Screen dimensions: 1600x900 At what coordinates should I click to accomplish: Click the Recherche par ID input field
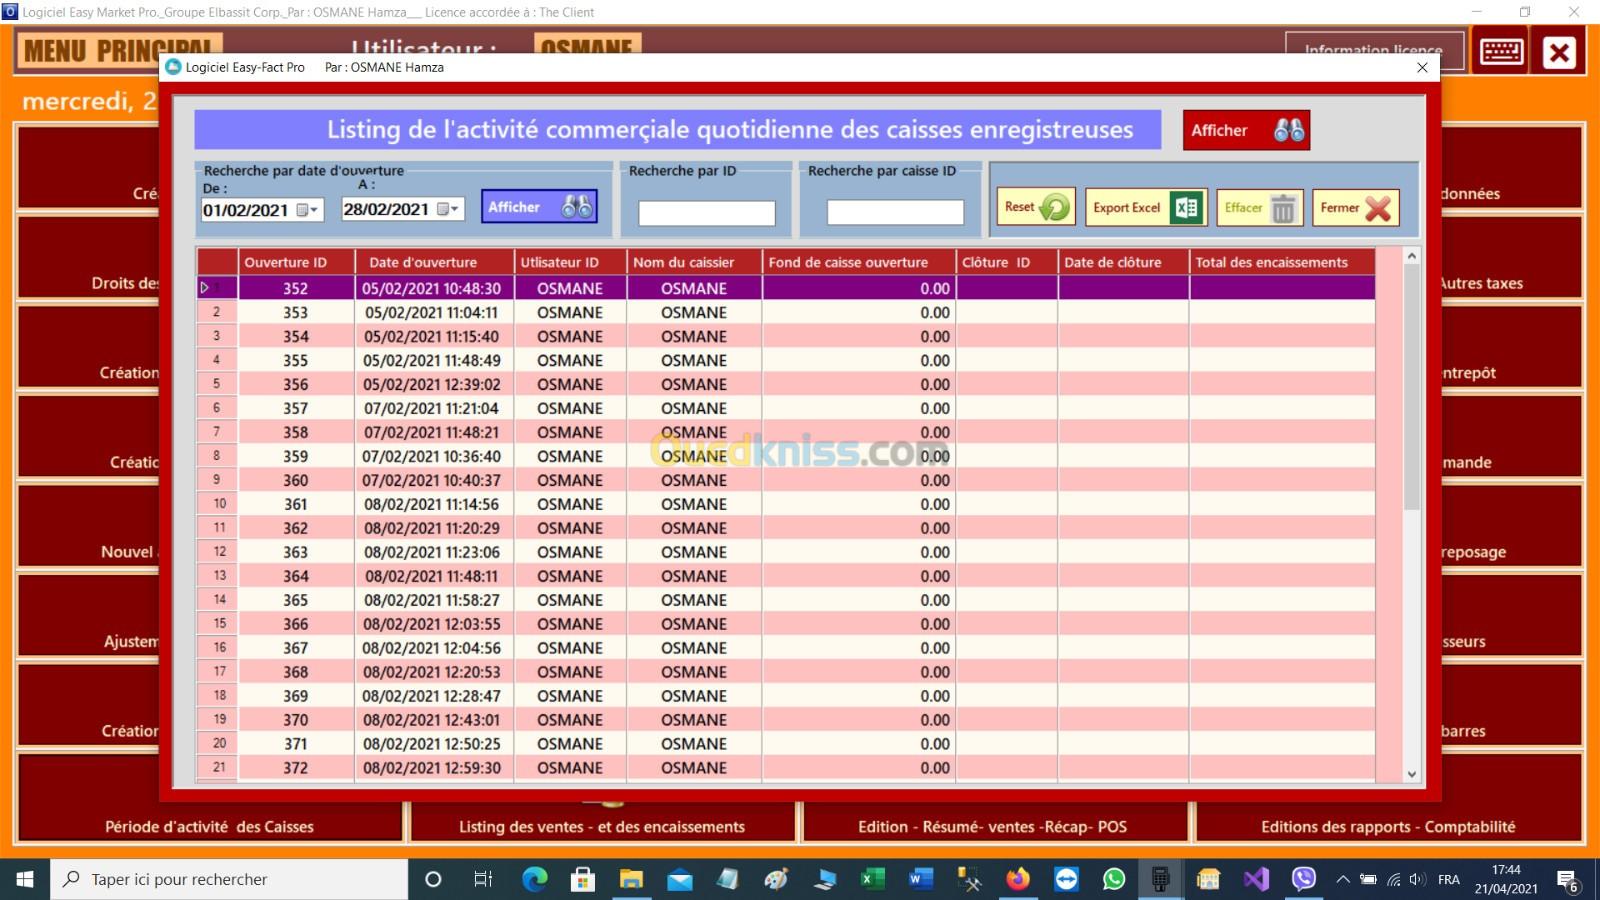click(x=706, y=212)
